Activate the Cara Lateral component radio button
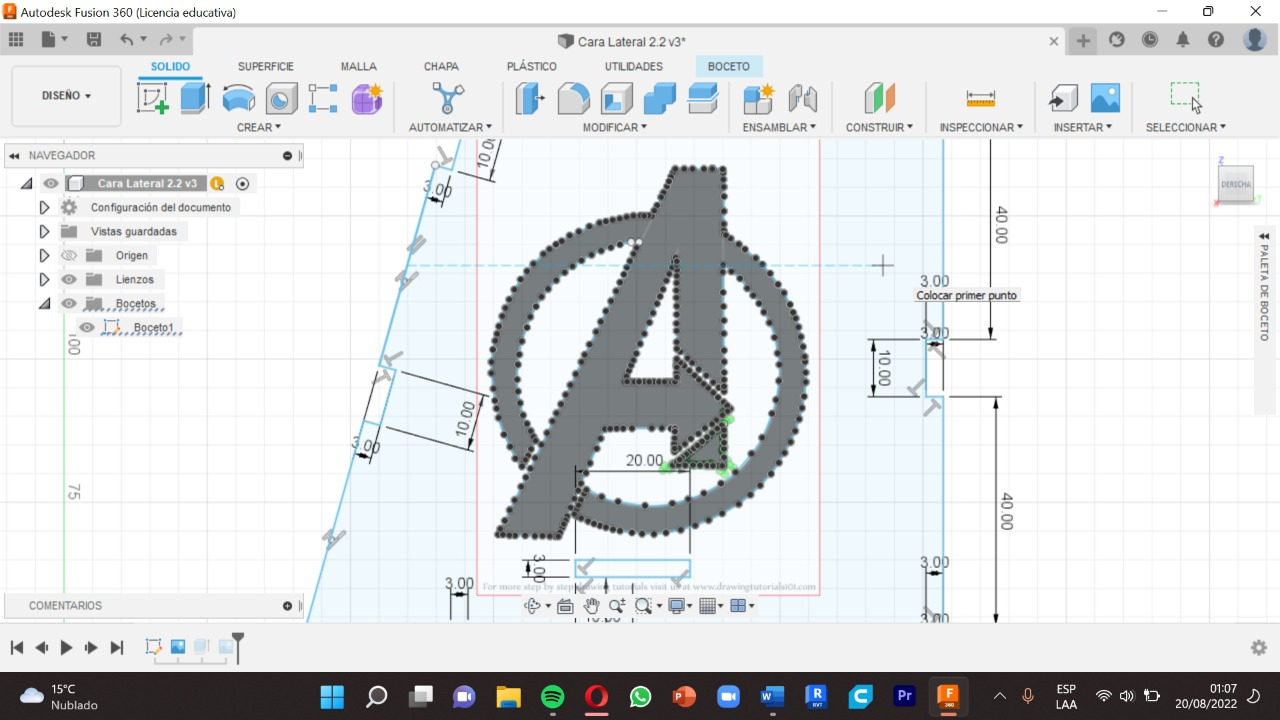The height and width of the screenshot is (720, 1280). 242,184
